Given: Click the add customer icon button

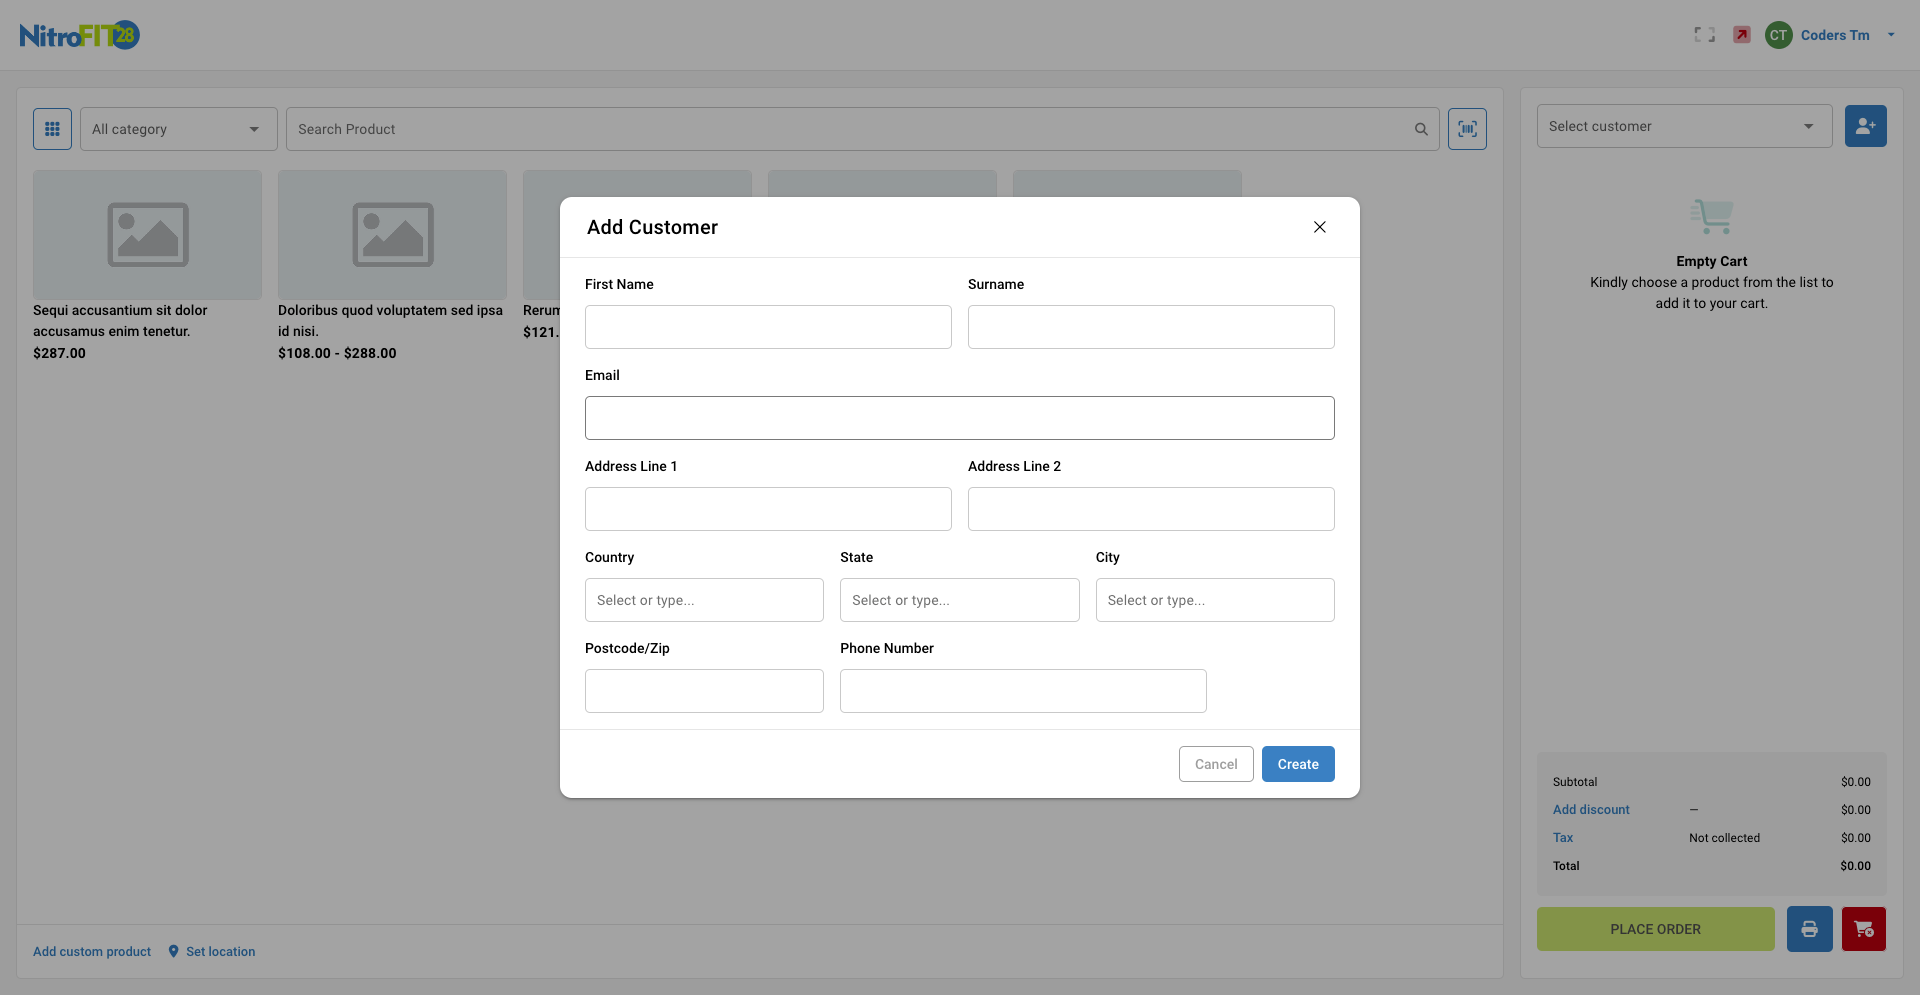Looking at the screenshot, I should (1865, 126).
